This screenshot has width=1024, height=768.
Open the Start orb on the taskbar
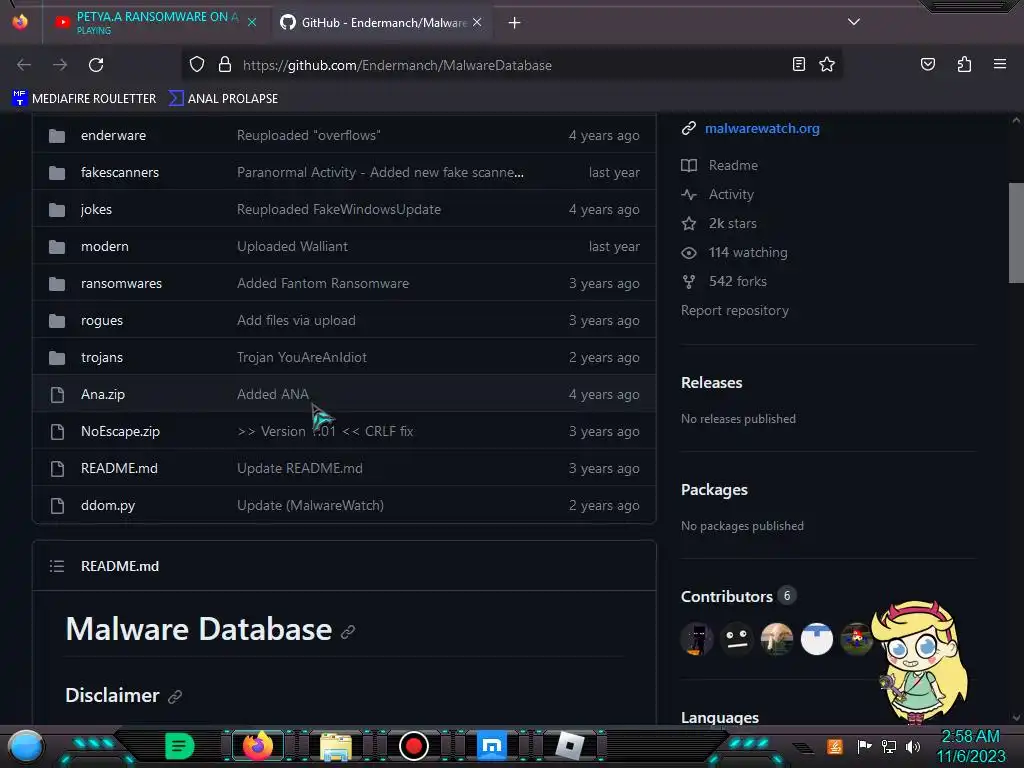(26, 746)
